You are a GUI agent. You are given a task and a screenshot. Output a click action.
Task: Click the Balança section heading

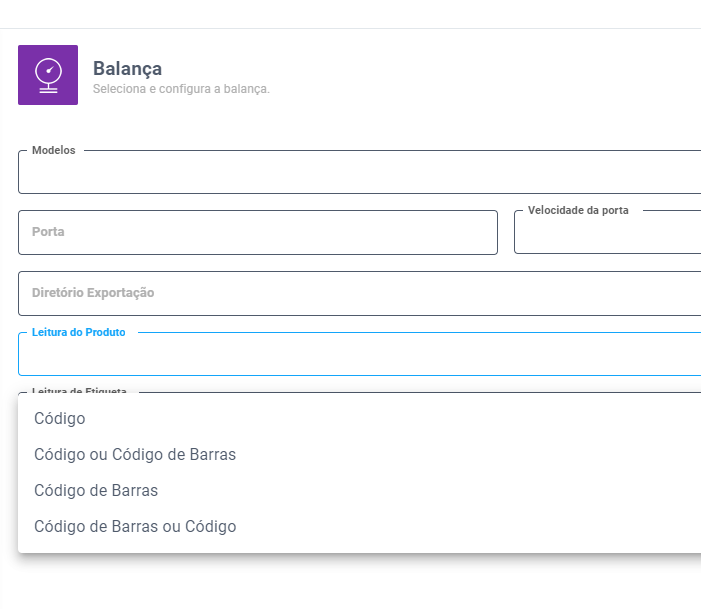coord(127,68)
